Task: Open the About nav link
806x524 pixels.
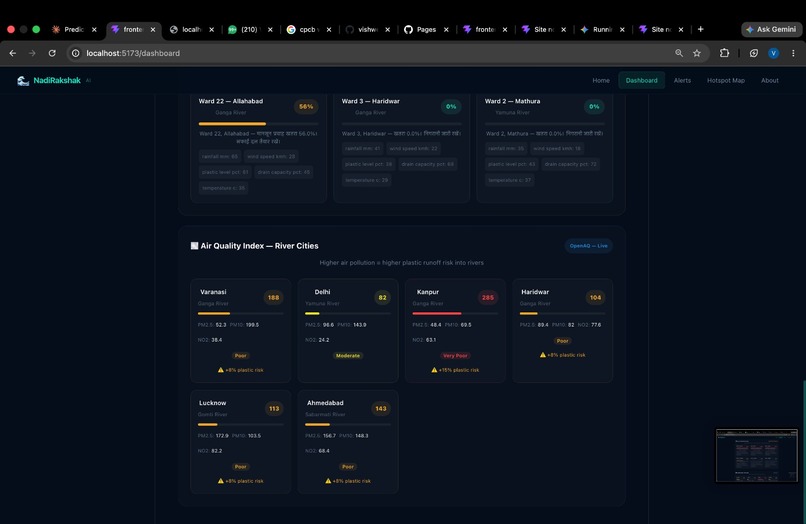Action: [770, 80]
